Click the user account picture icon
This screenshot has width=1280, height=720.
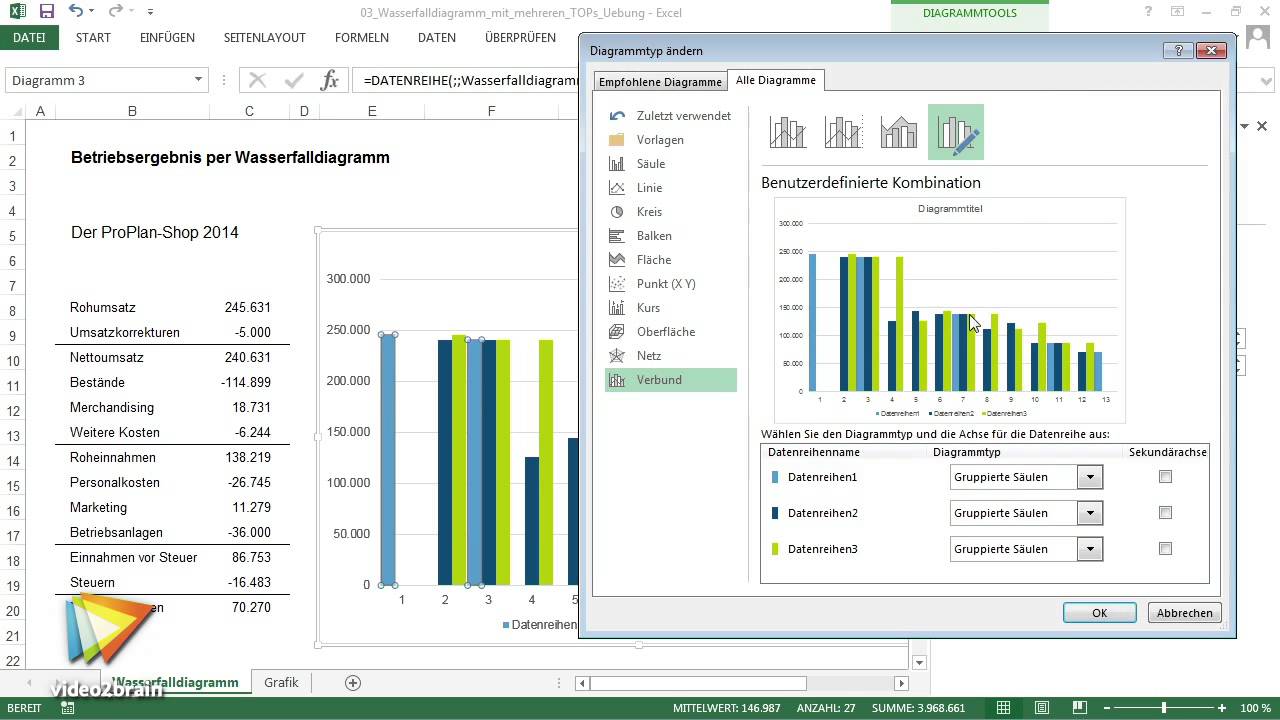(1259, 38)
